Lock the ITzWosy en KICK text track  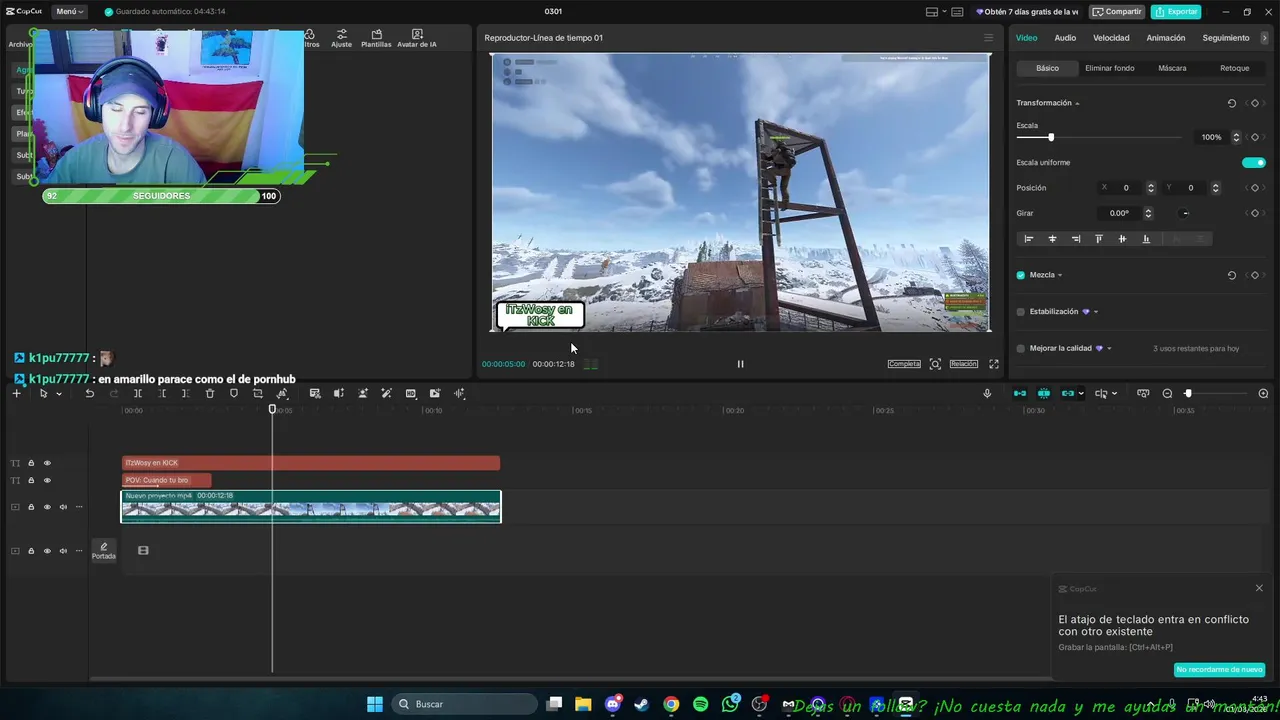[31, 463]
